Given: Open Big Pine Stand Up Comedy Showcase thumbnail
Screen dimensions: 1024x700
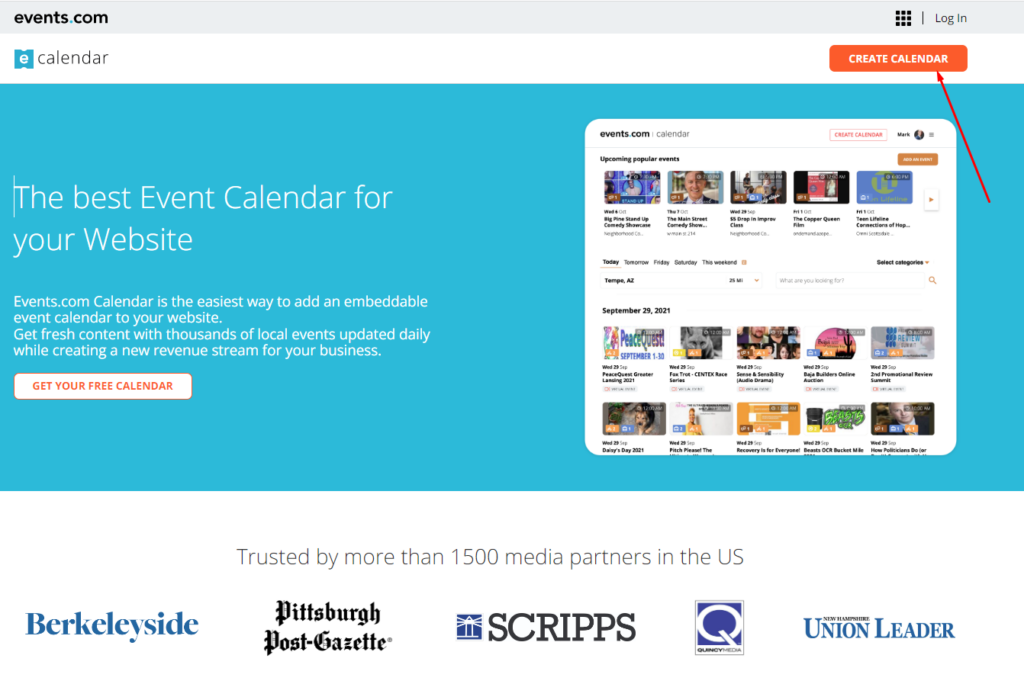Looking at the screenshot, I should click(632, 187).
